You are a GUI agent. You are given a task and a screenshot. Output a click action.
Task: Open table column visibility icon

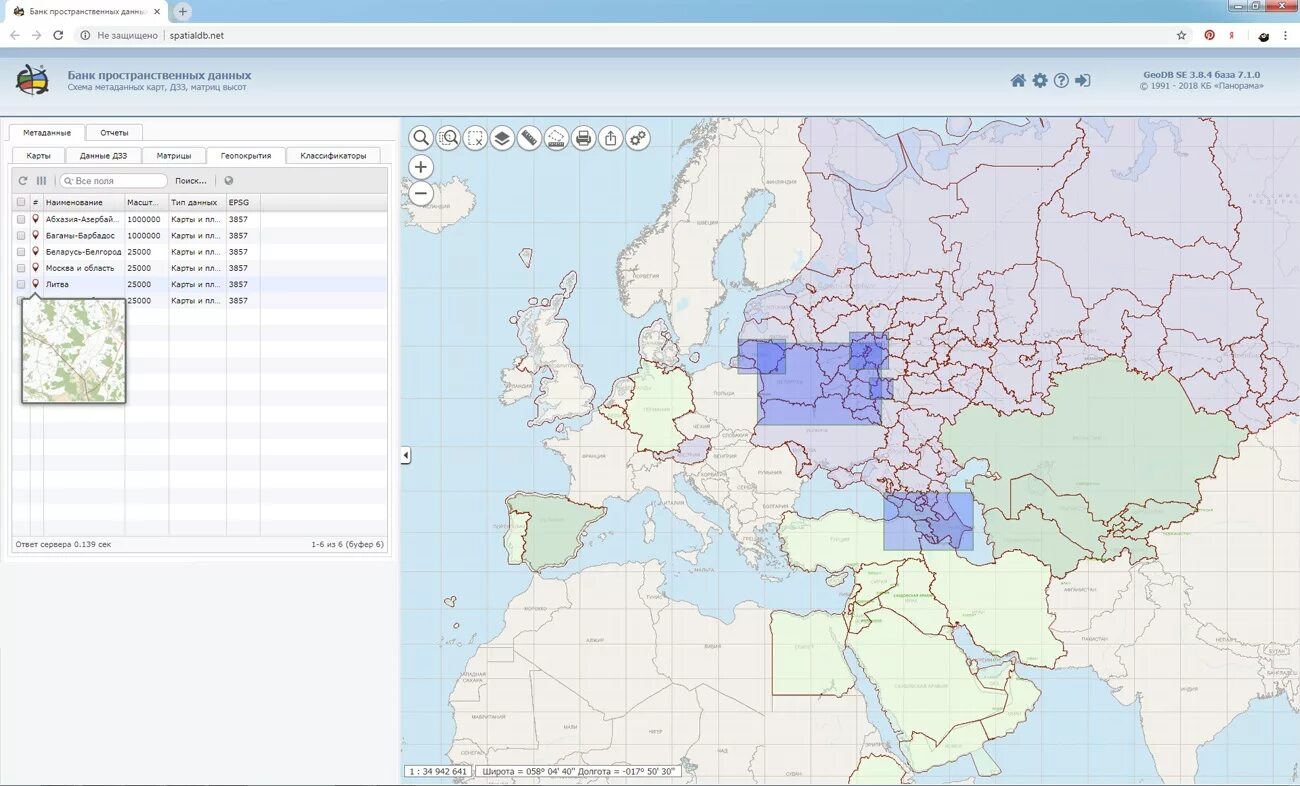click(41, 181)
